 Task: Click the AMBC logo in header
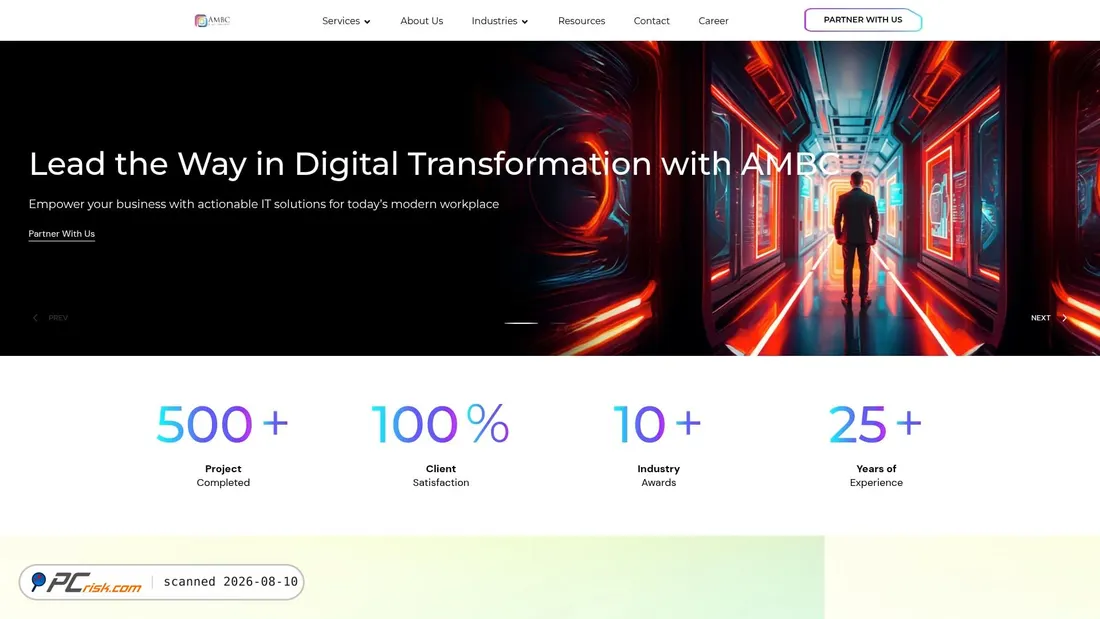(x=212, y=20)
